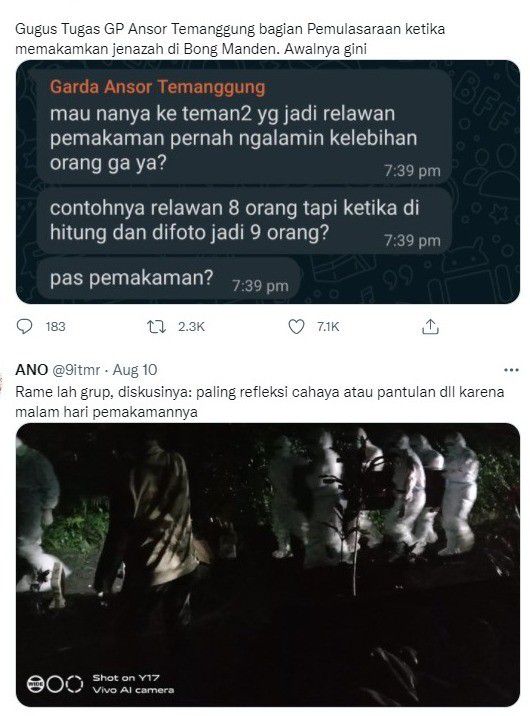The width and height of the screenshot is (530, 716).
Task: Click the Garda Ansor Temanggung sender name
Action: (x=157, y=87)
